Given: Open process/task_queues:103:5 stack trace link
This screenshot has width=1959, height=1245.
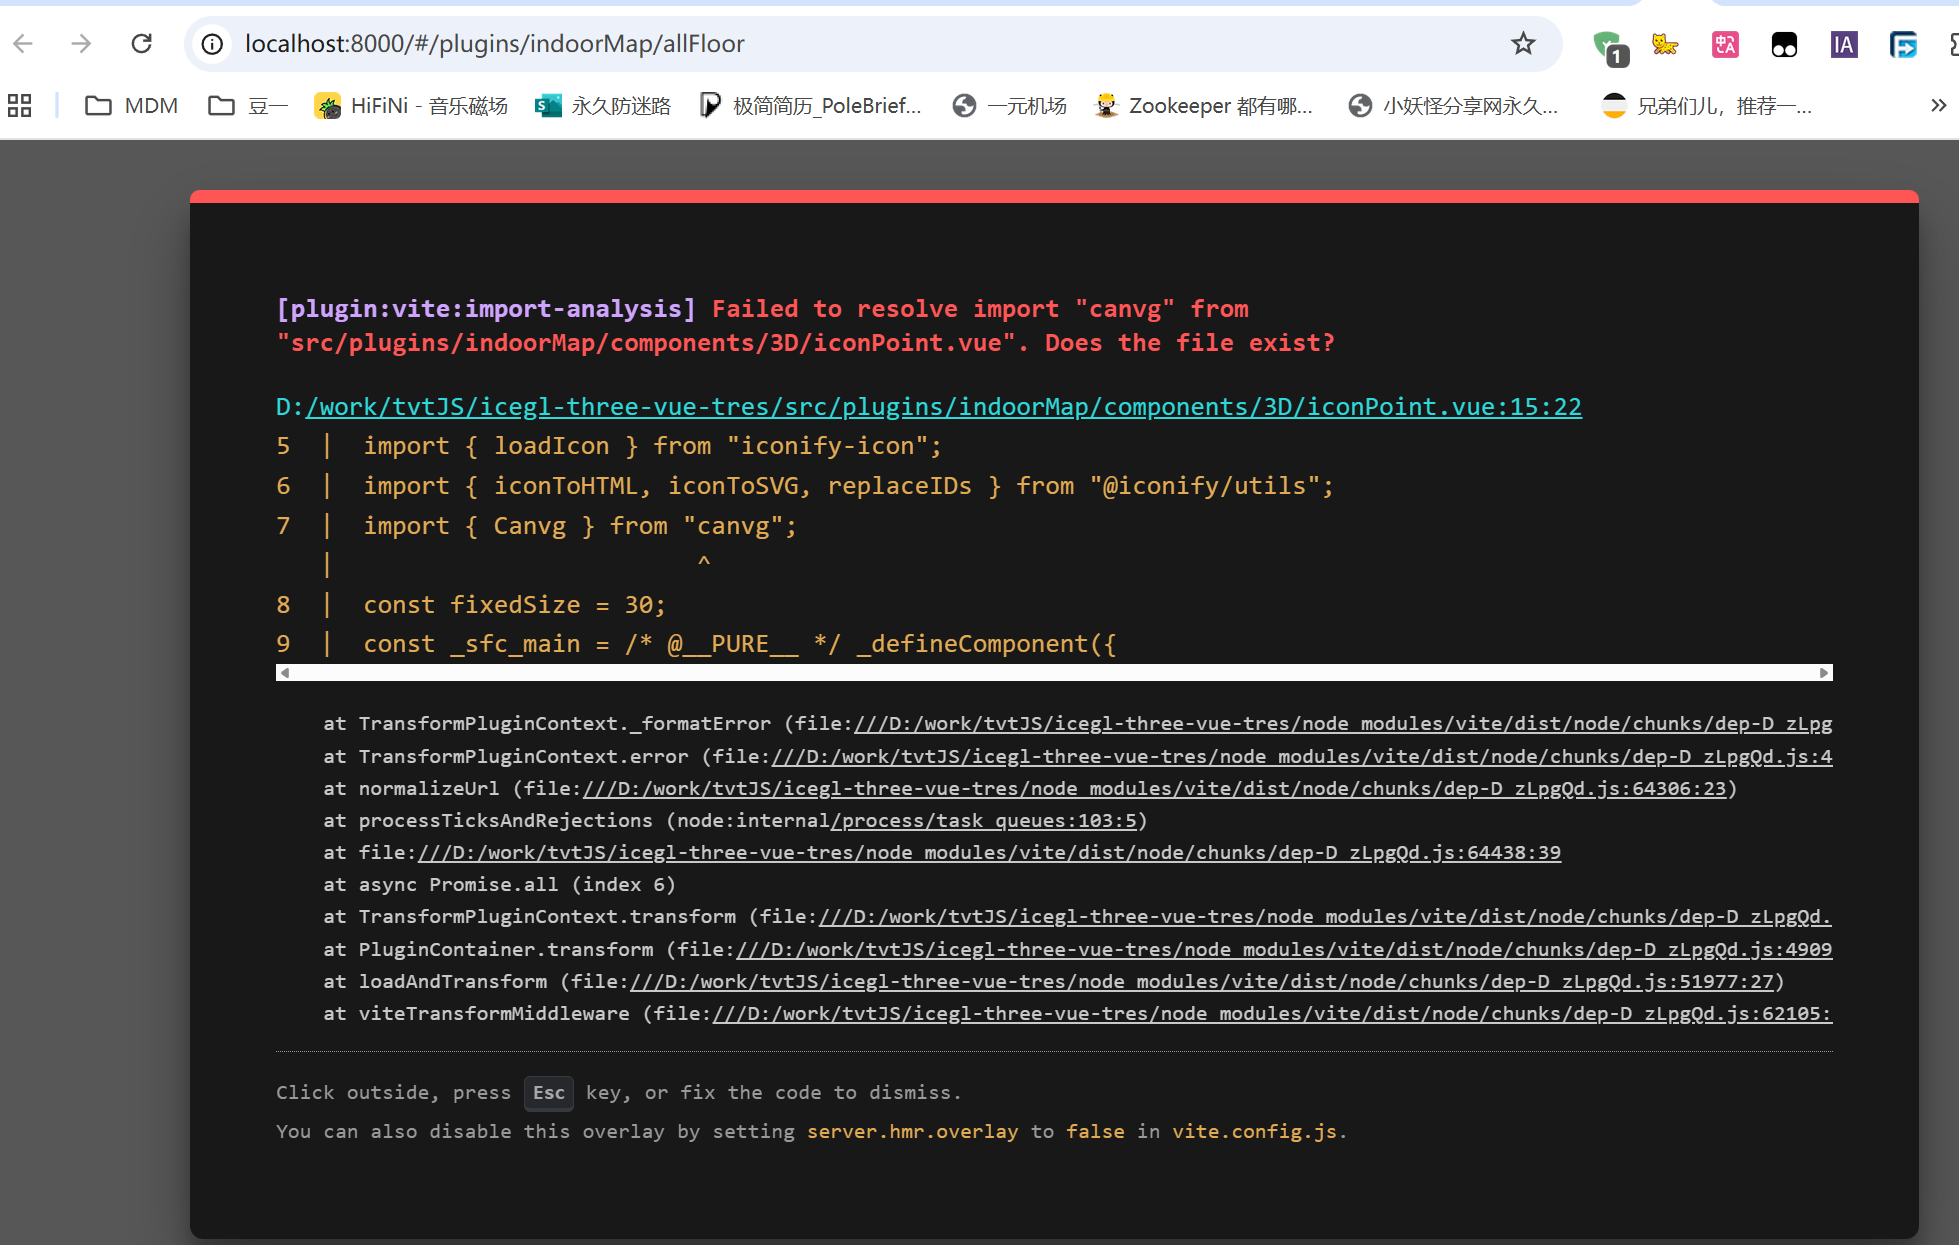Looking at the screenshot, I should (x=984, y=821).
